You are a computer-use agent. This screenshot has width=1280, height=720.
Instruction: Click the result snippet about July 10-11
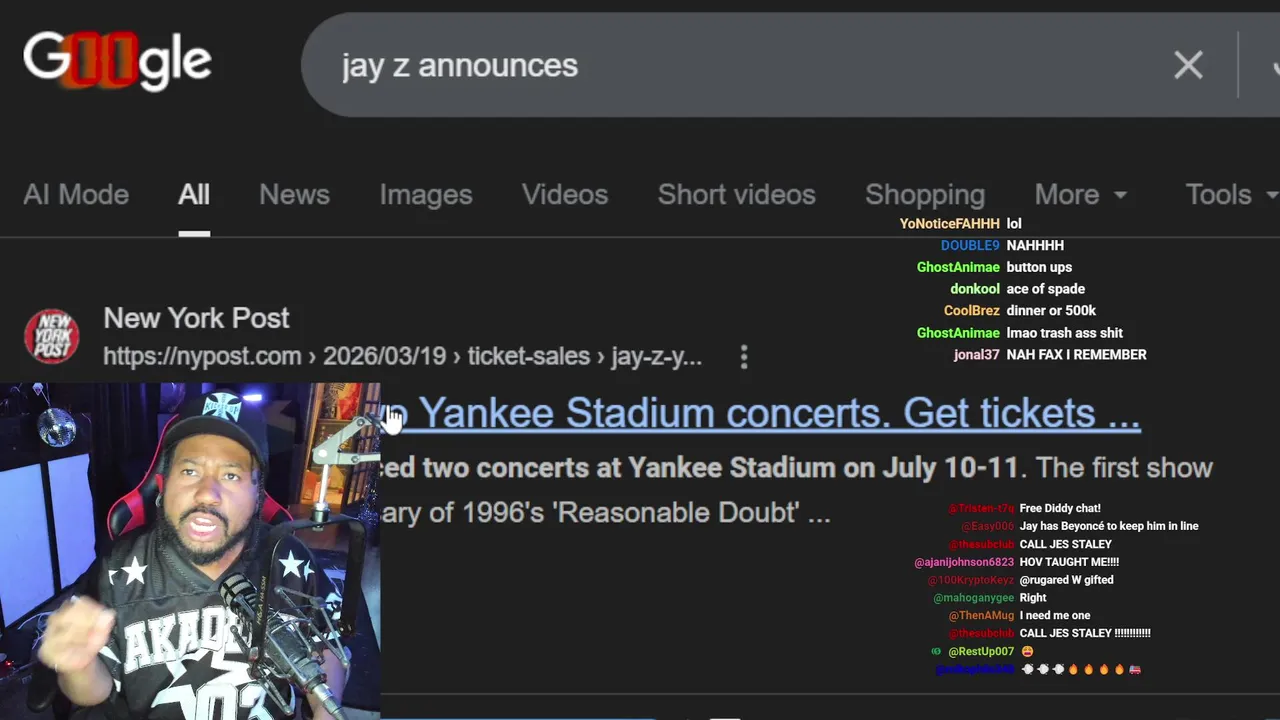pyautogui.click(x=797, y=490)
